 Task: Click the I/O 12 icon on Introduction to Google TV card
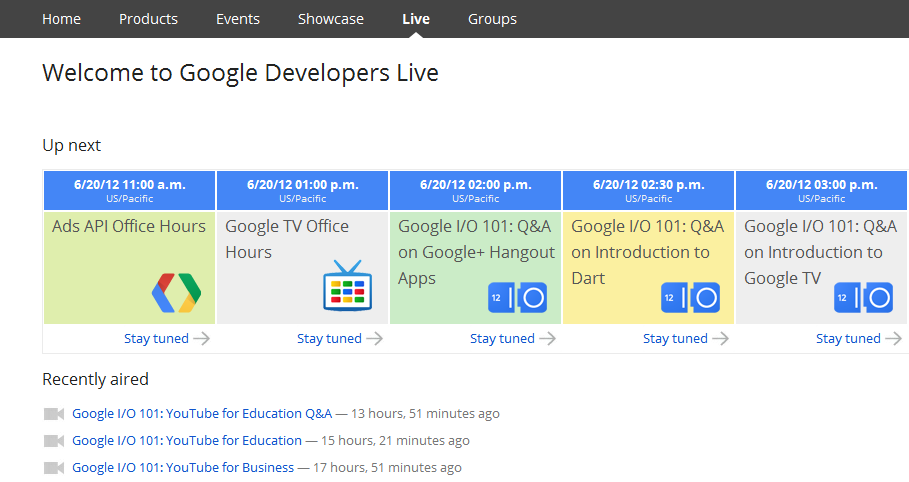863,298
